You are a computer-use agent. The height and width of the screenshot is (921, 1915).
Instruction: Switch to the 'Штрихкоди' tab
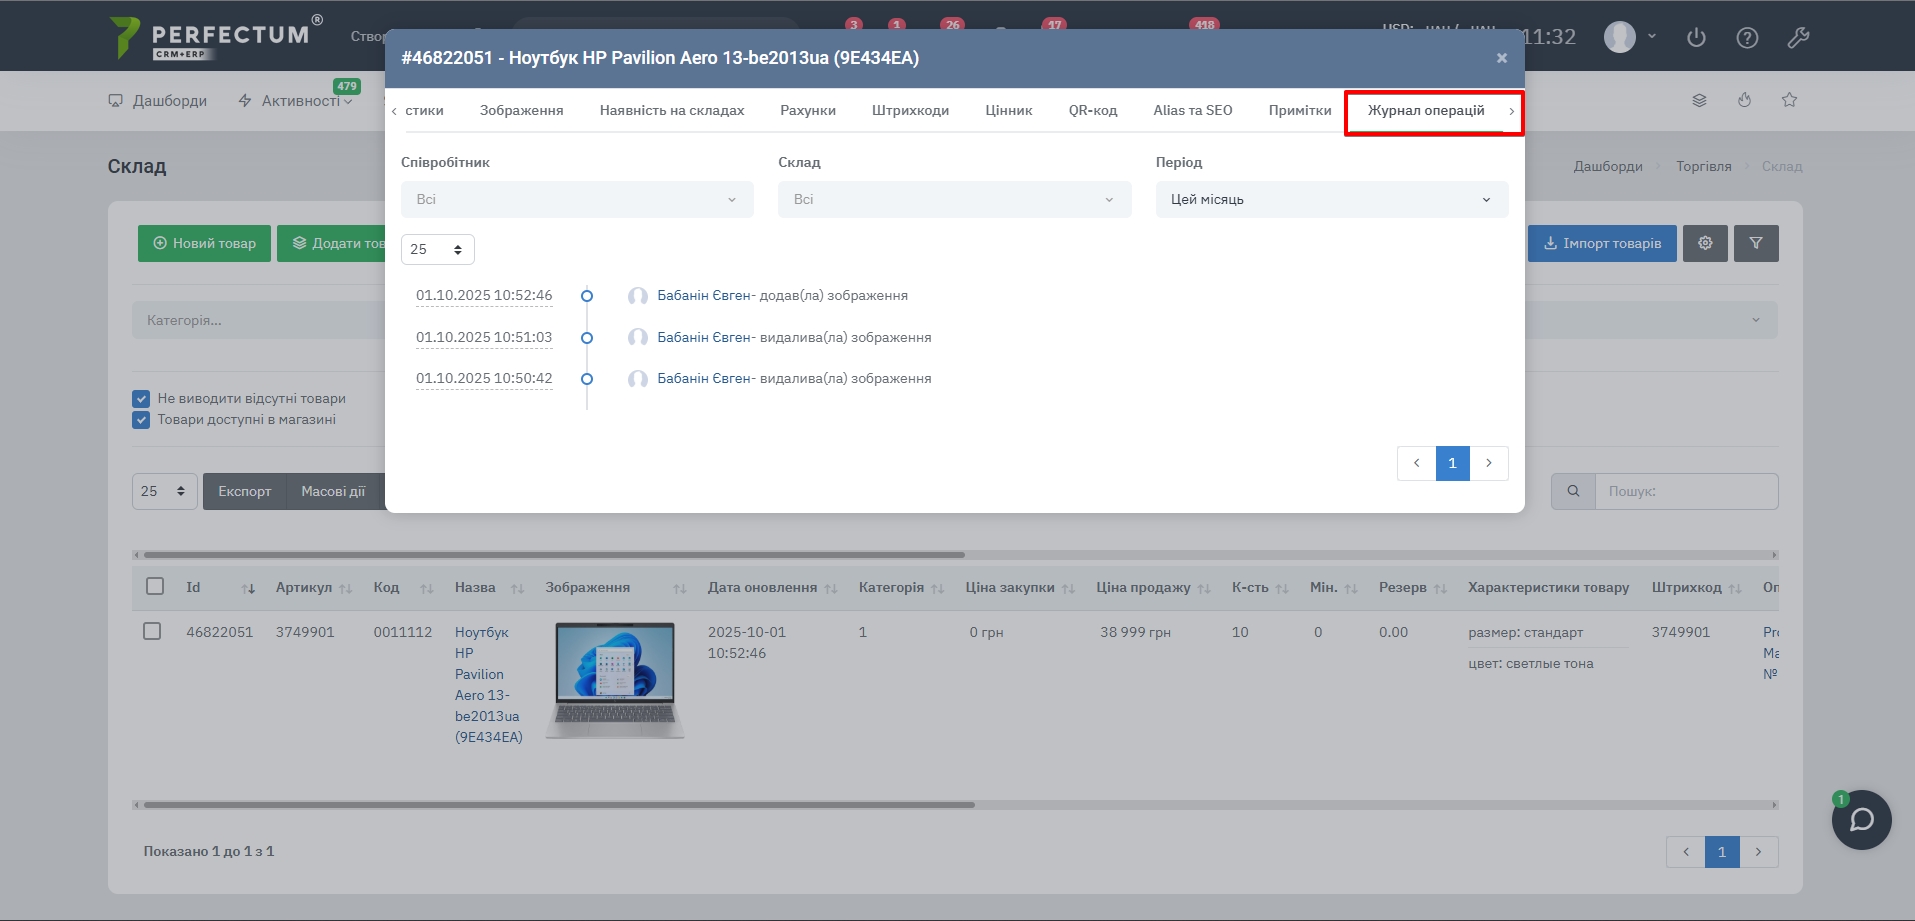tap(910, 110)
